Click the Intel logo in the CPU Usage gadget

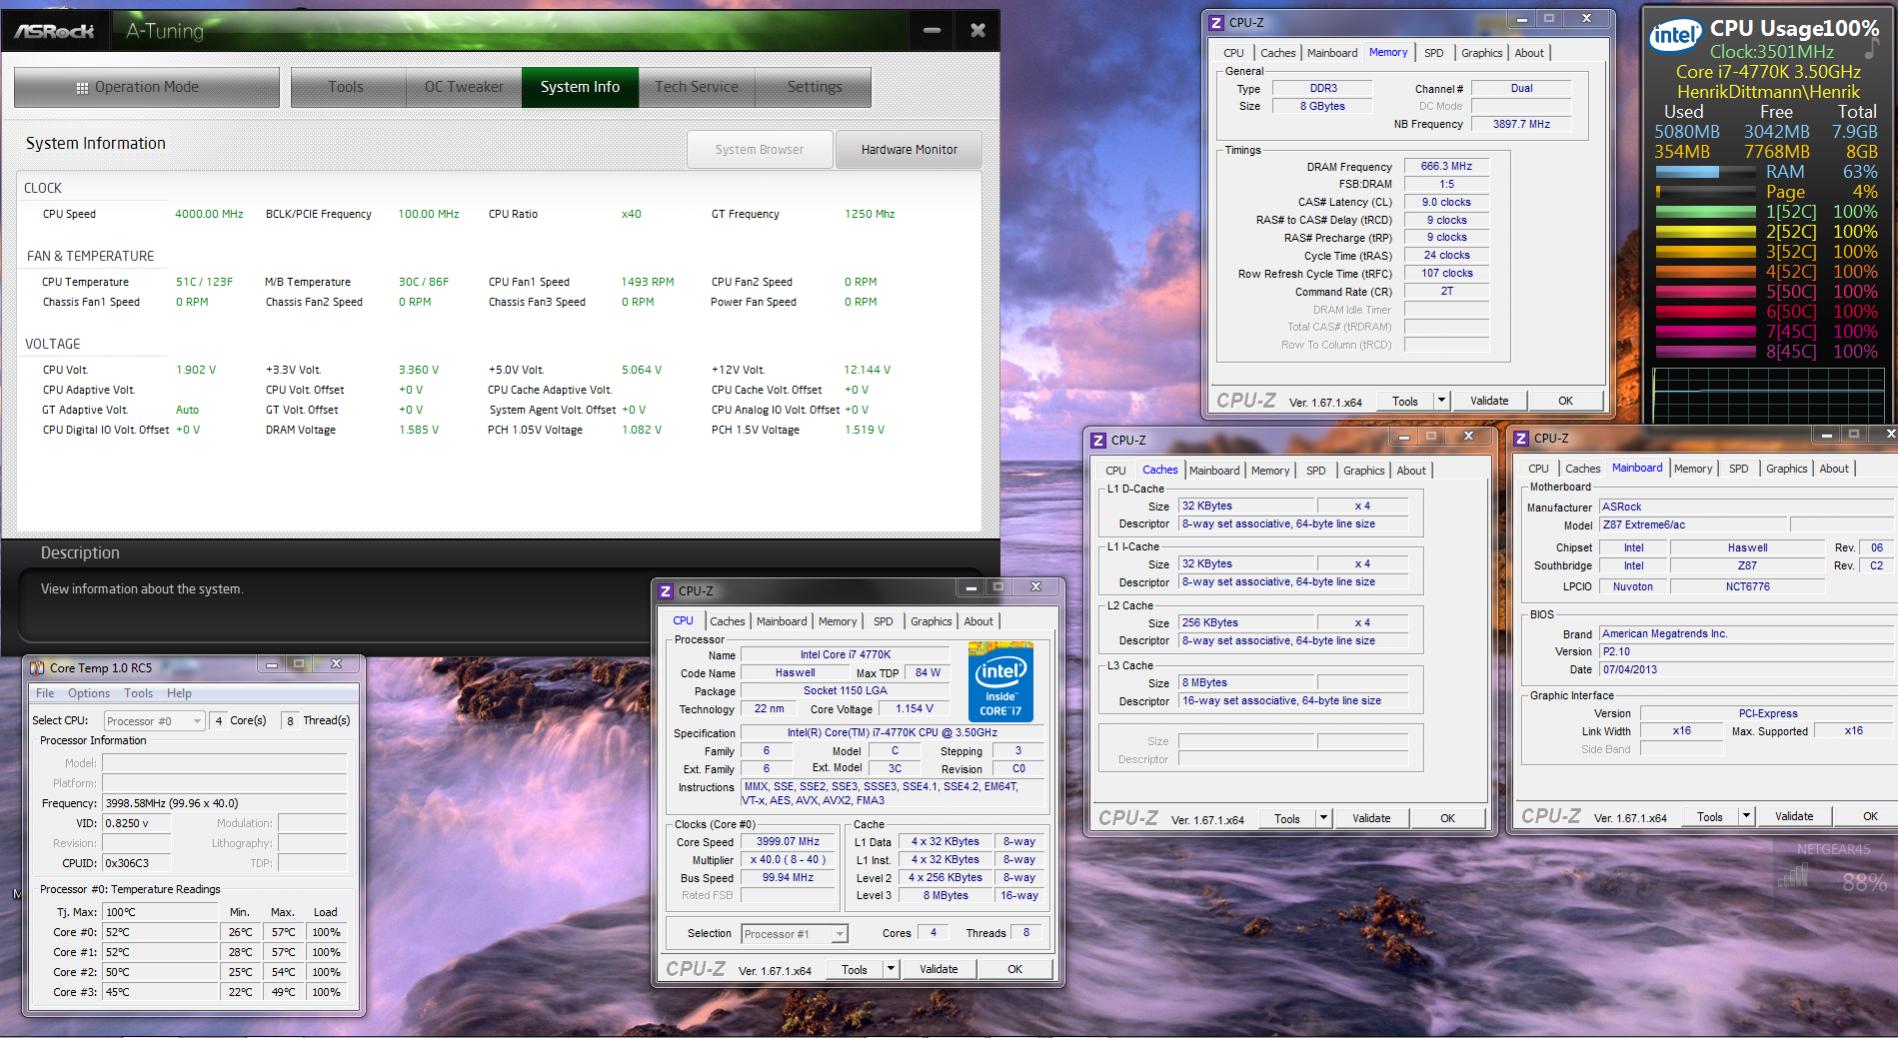tap(1676, 37)
